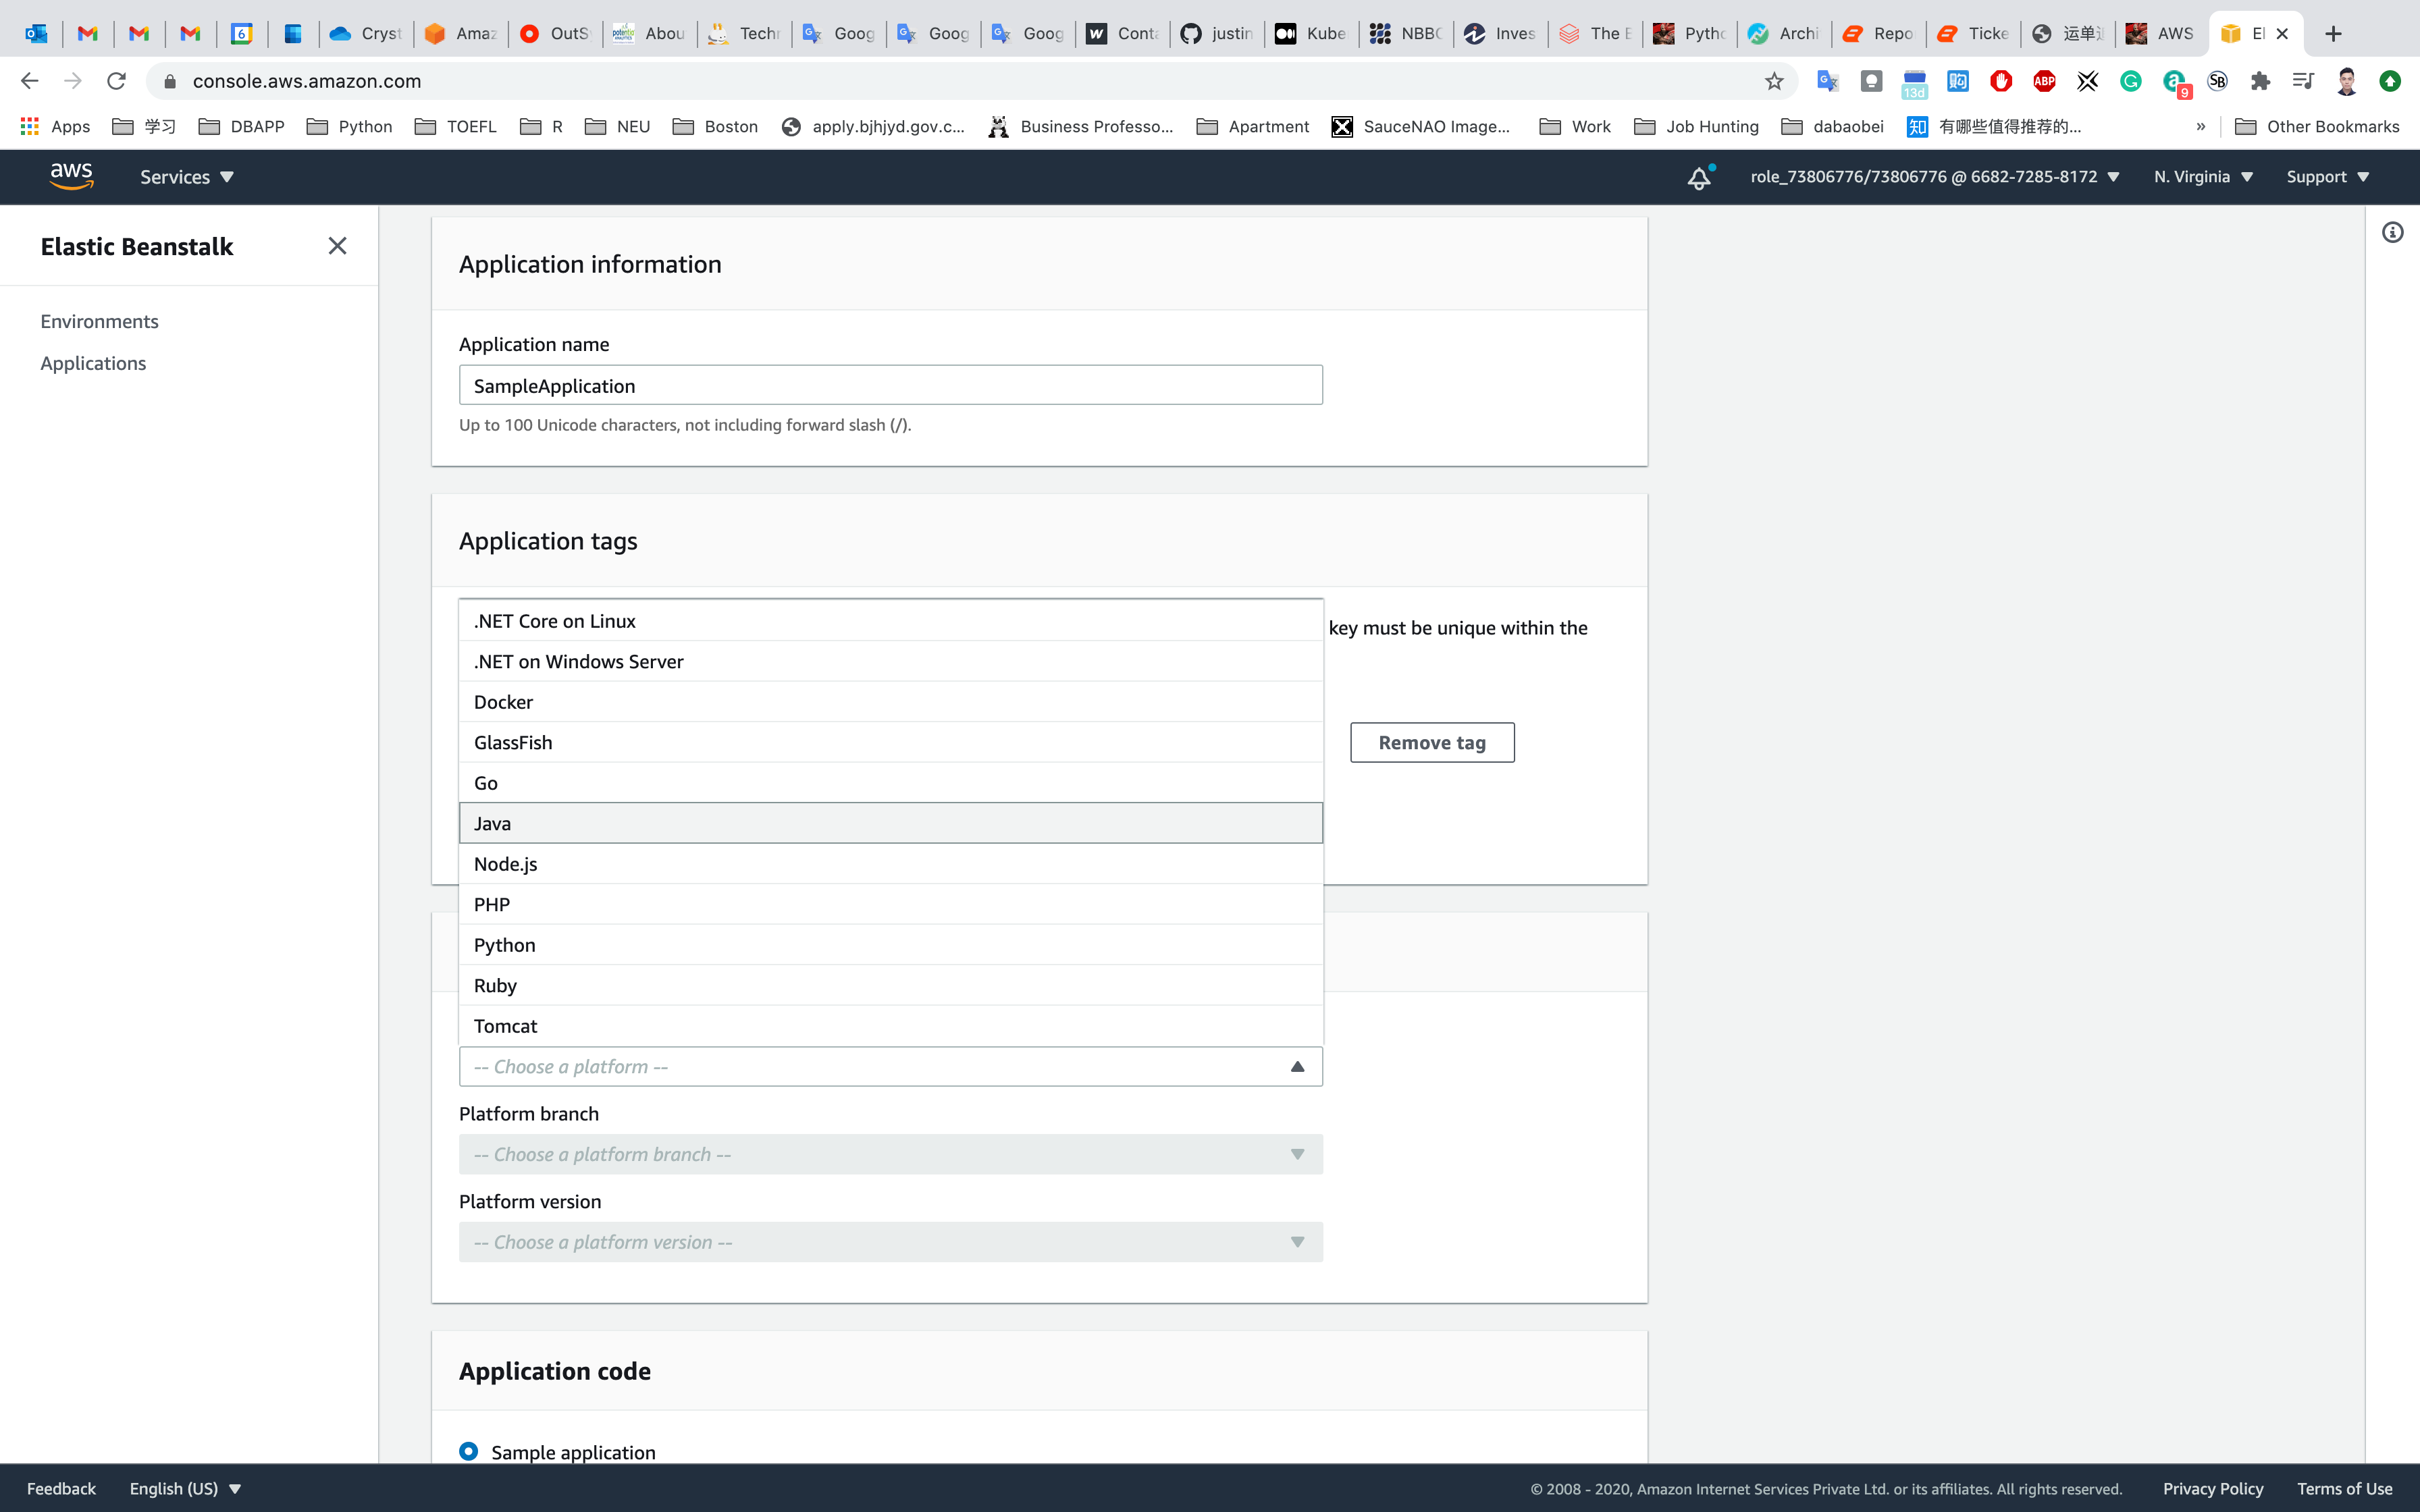Screen dimensions: 2420x1512
Task: Reload the page
Action: tap(117, 81)
